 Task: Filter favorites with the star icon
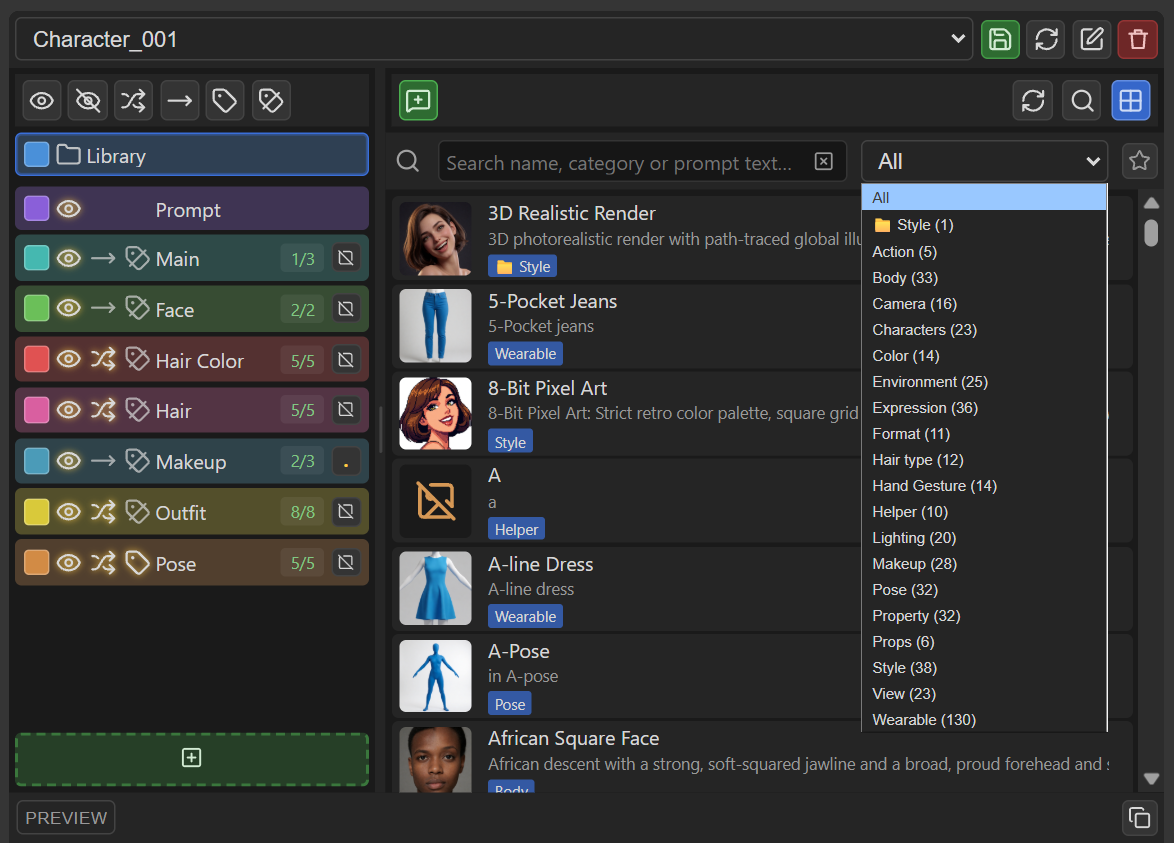tap(1140, 160)
